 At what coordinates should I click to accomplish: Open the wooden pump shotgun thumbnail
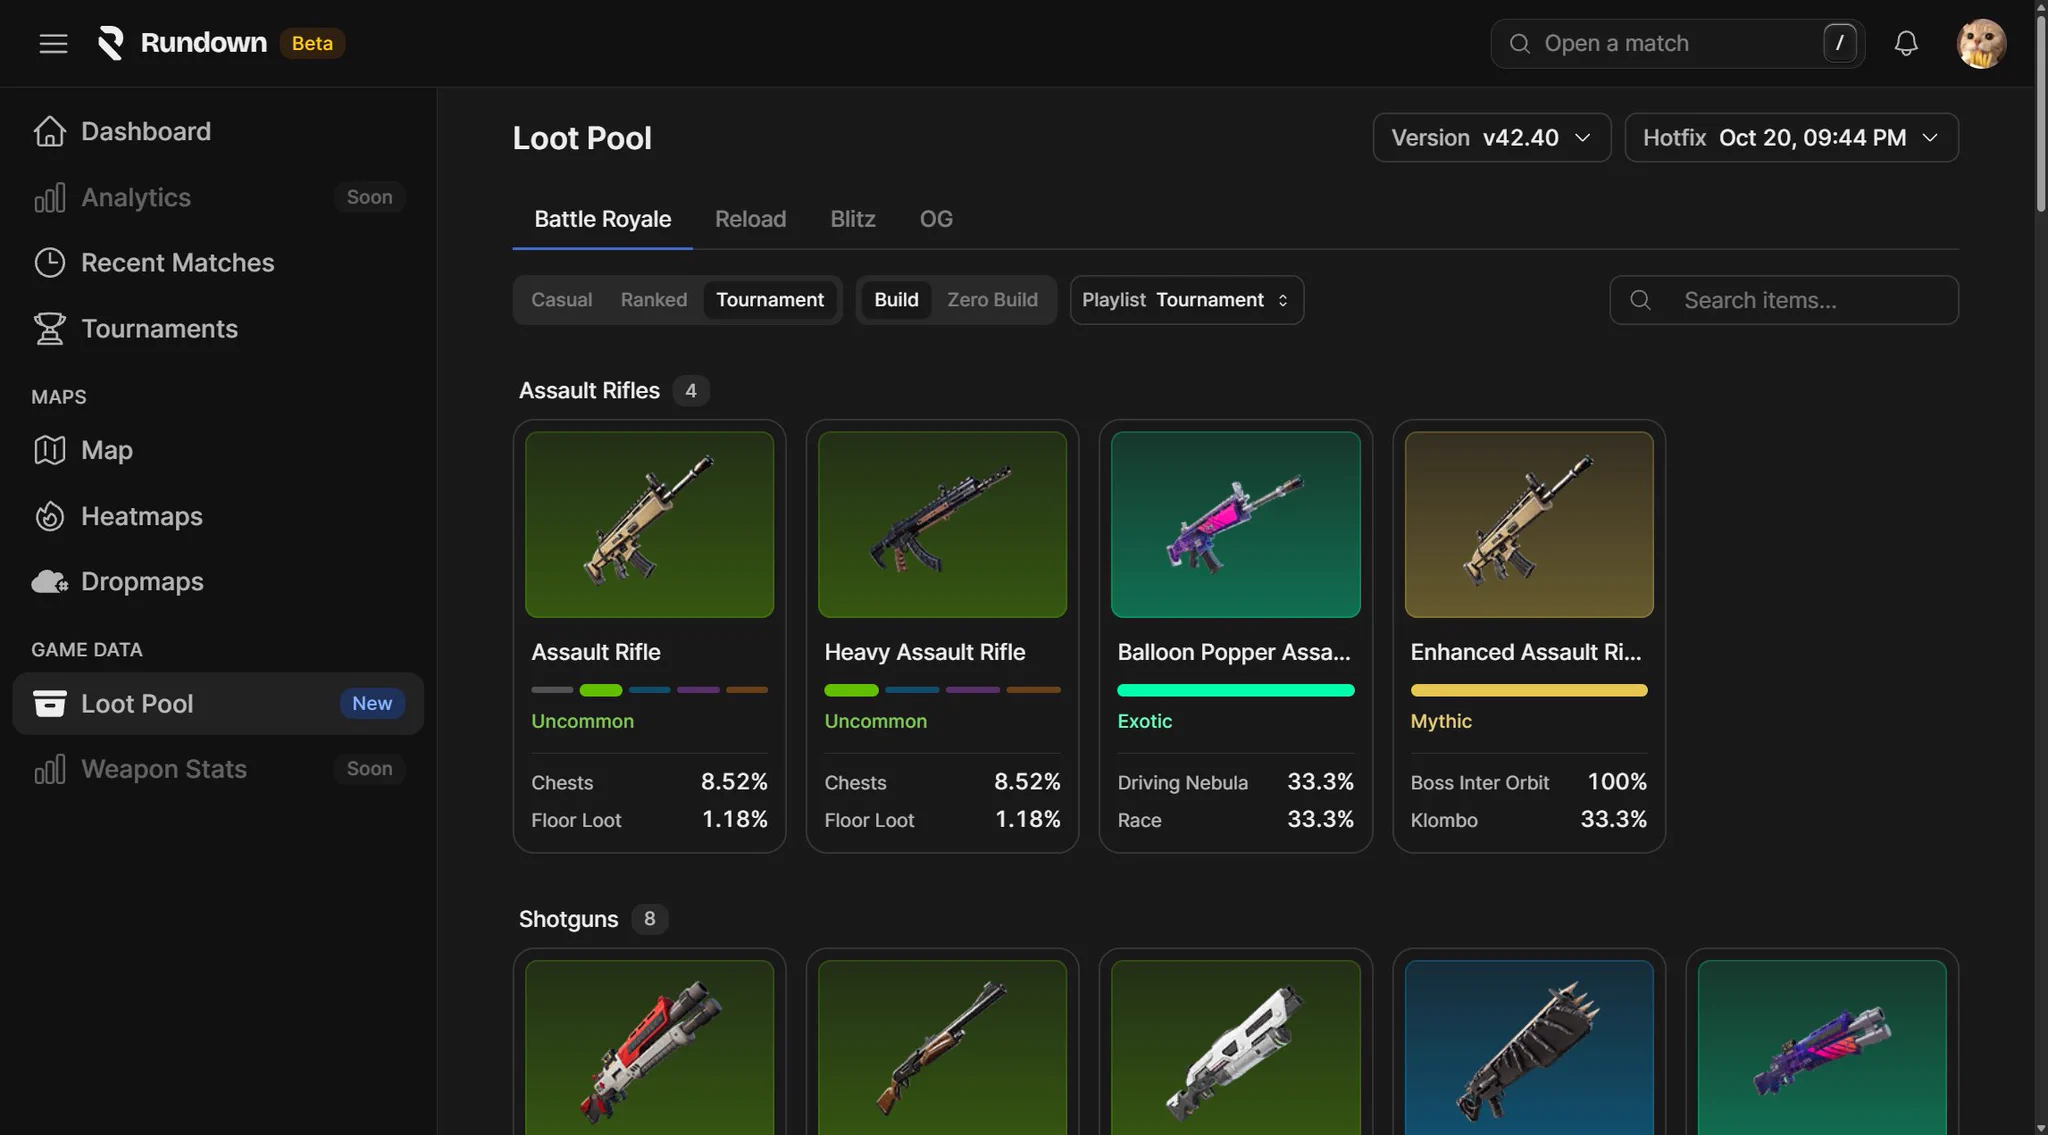942,1047
